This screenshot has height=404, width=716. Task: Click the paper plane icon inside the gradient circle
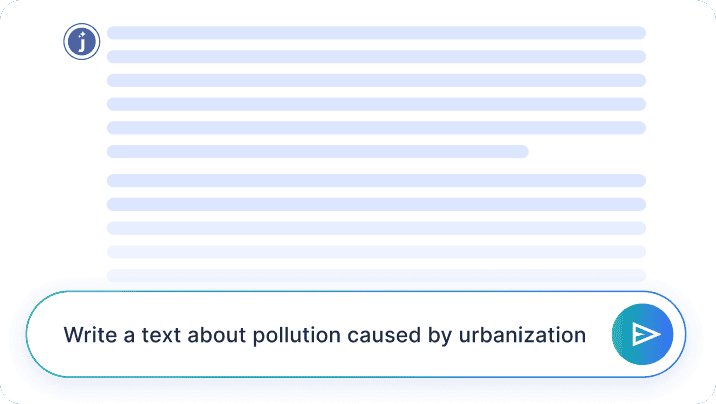(x=645, y=334)
